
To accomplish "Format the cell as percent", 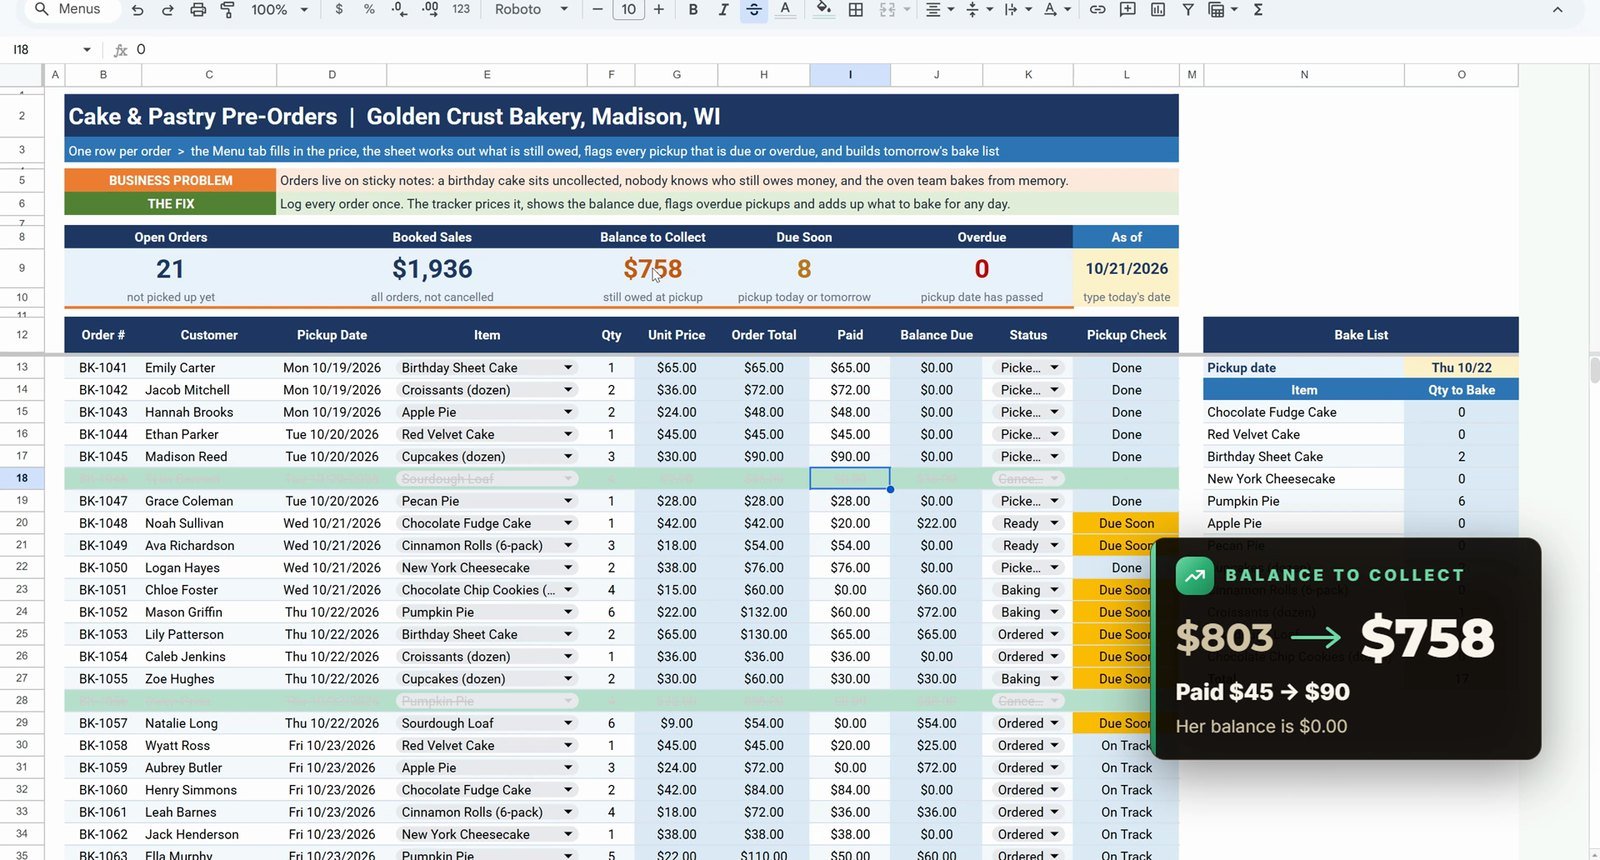I will (369, 10).
